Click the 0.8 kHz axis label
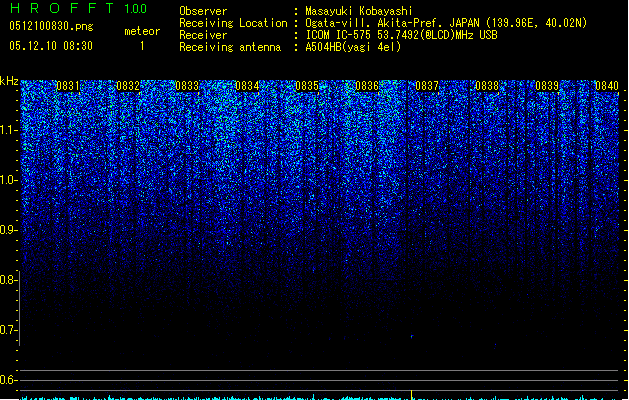 (x=8, y=280)
